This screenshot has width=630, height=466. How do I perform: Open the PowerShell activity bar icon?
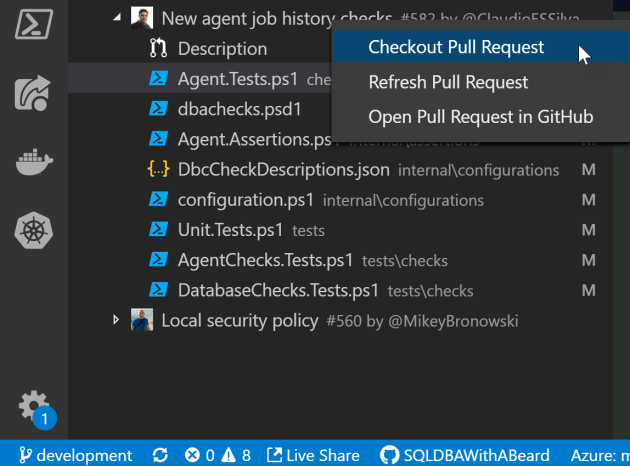(34, 22)
